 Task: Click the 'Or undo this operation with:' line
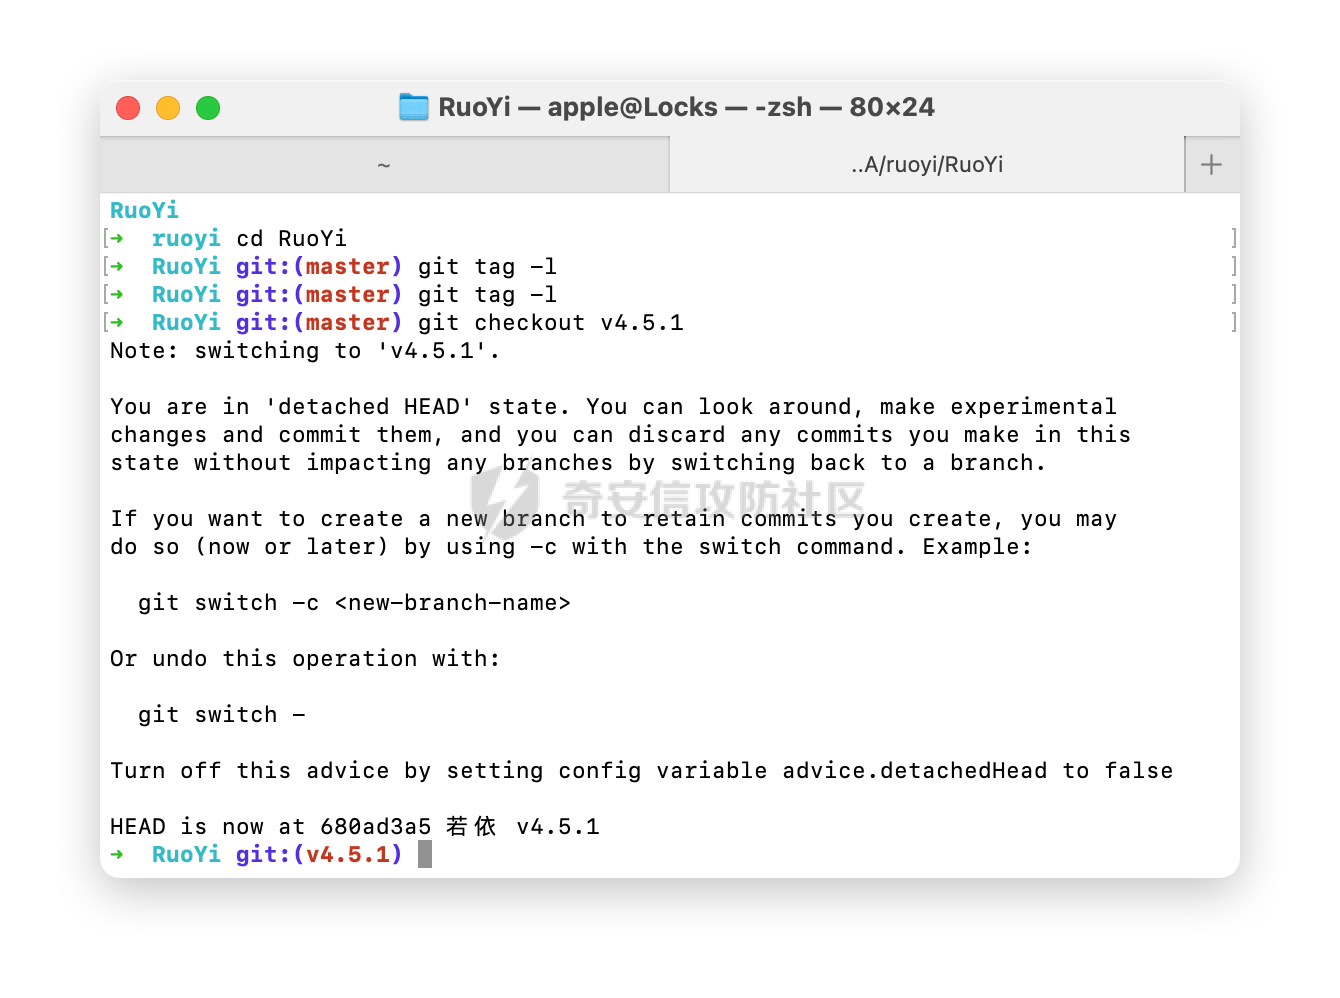[x=305, y=659]
